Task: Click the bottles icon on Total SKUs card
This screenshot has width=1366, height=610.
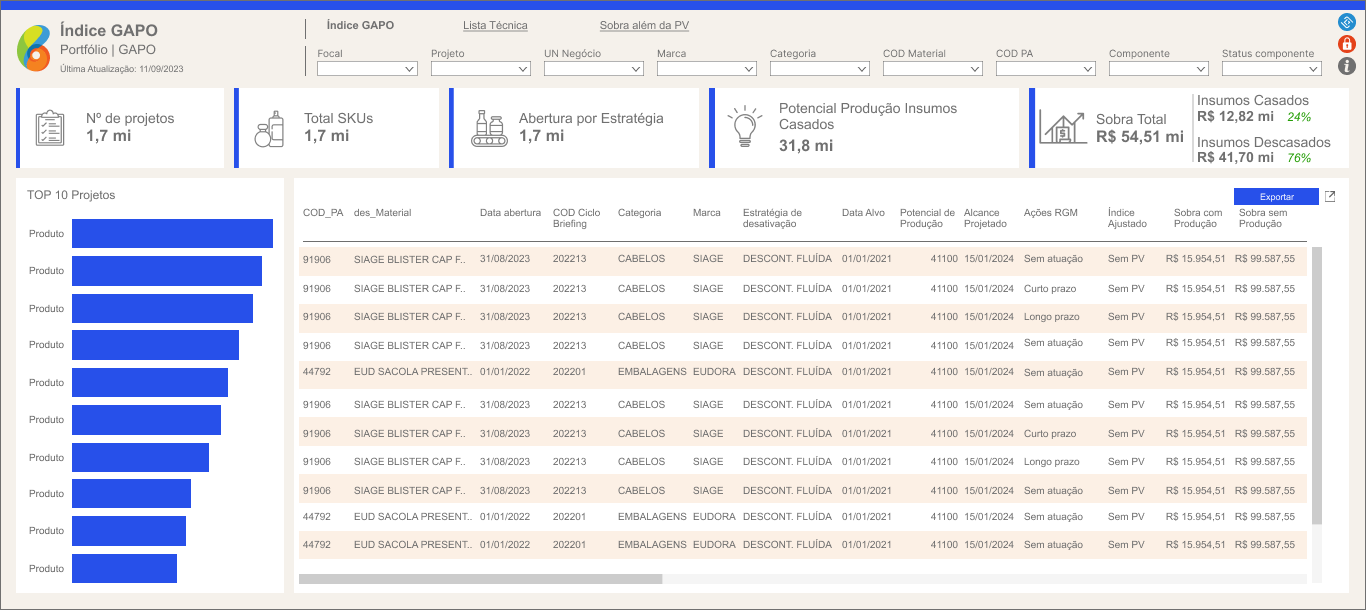Action: pos(269,128)
